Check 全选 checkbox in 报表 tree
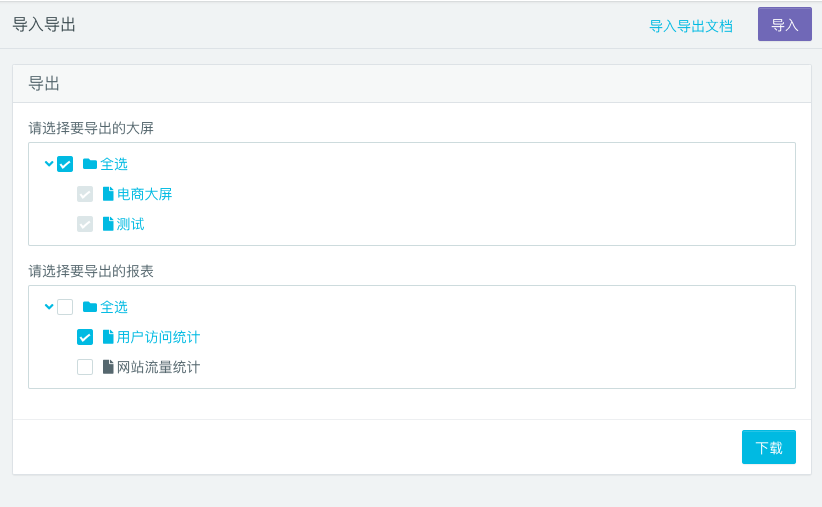822x507 pixels. point(65,307)
